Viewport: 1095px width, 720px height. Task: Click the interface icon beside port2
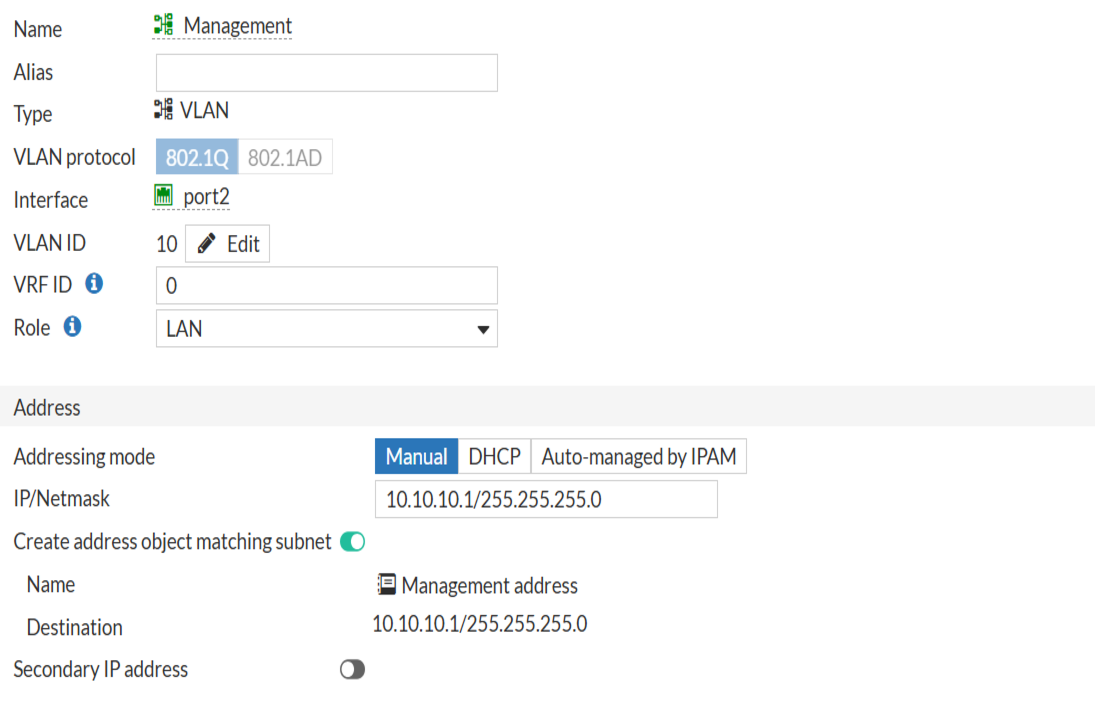click(x=162, y=194)
